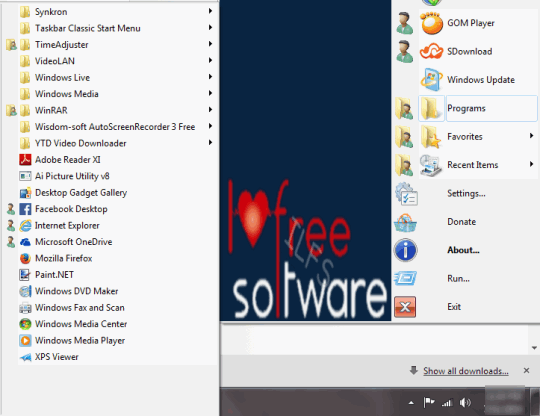Image resolution: width=540 pixels, height=416 pixels.
Task: Open Windows DVD Maker icon
Action: click(x=25, y=291)
